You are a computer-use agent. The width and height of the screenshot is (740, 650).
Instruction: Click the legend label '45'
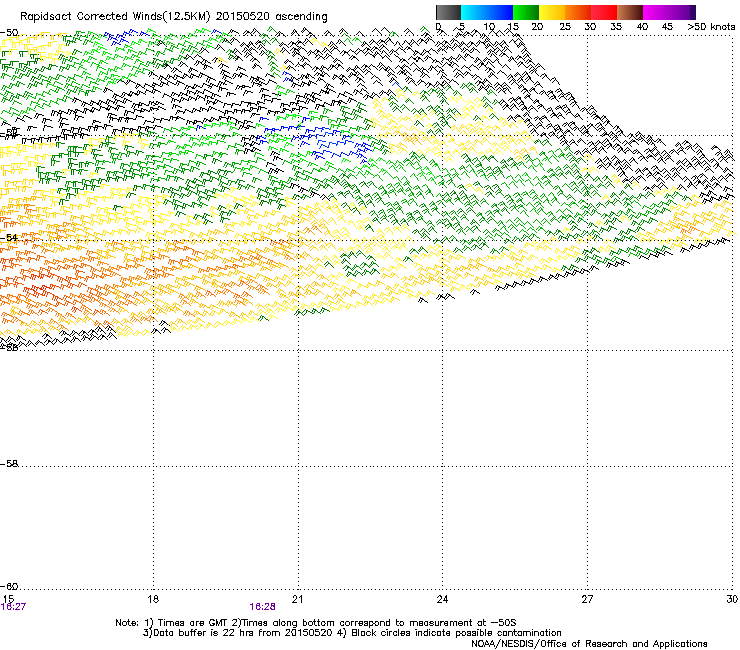pyautogui.click(x=667, y=27)
